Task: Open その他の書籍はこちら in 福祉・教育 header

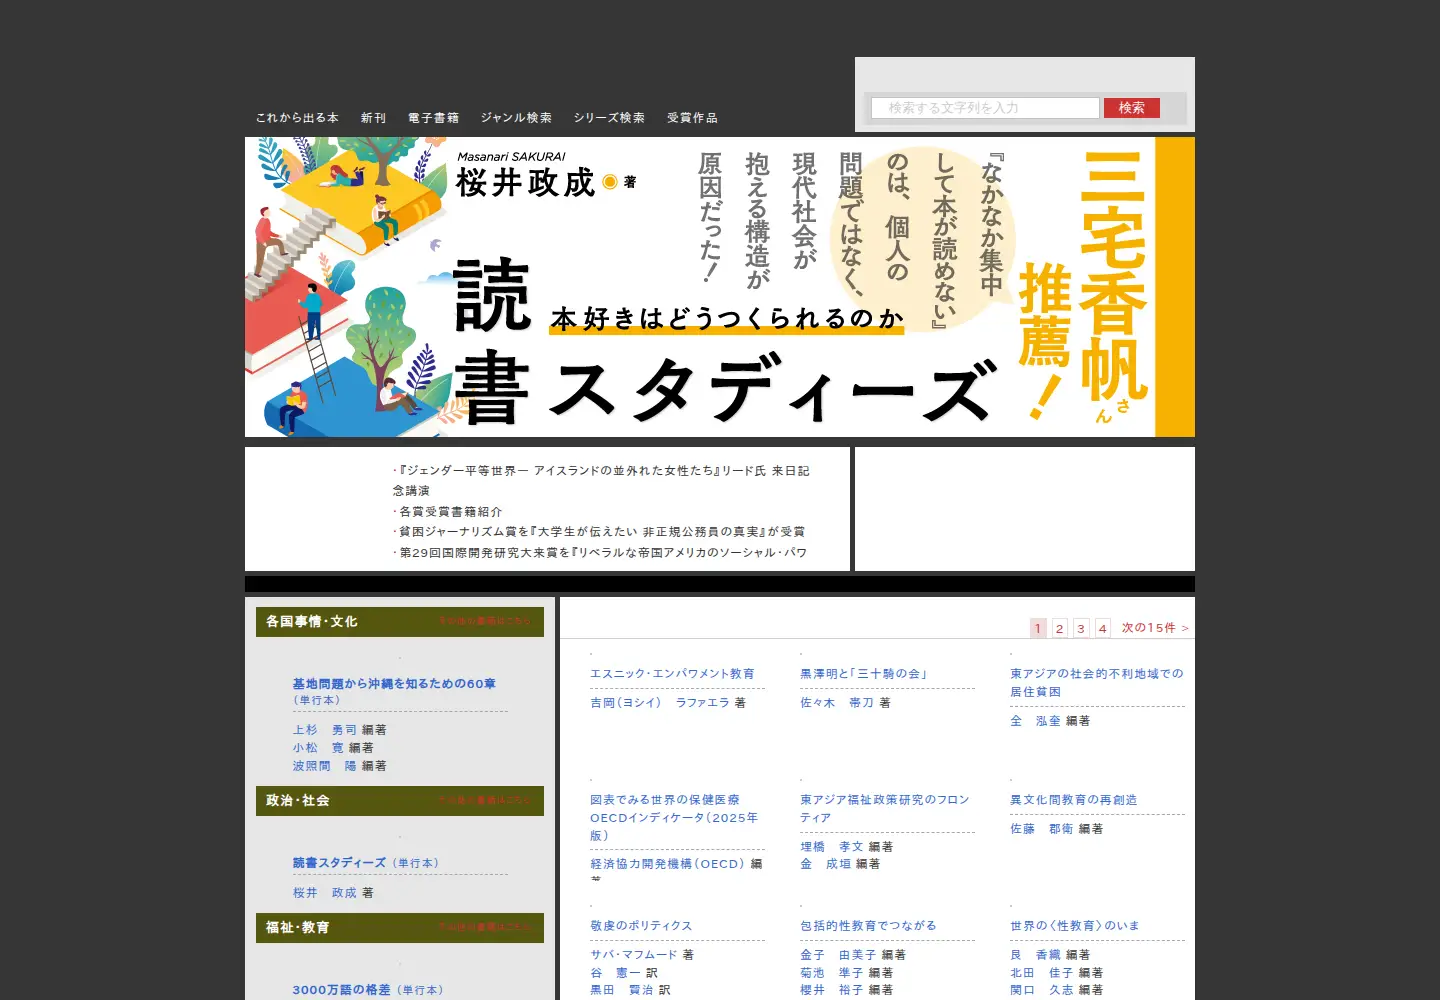Action: (x=485, y=927)
